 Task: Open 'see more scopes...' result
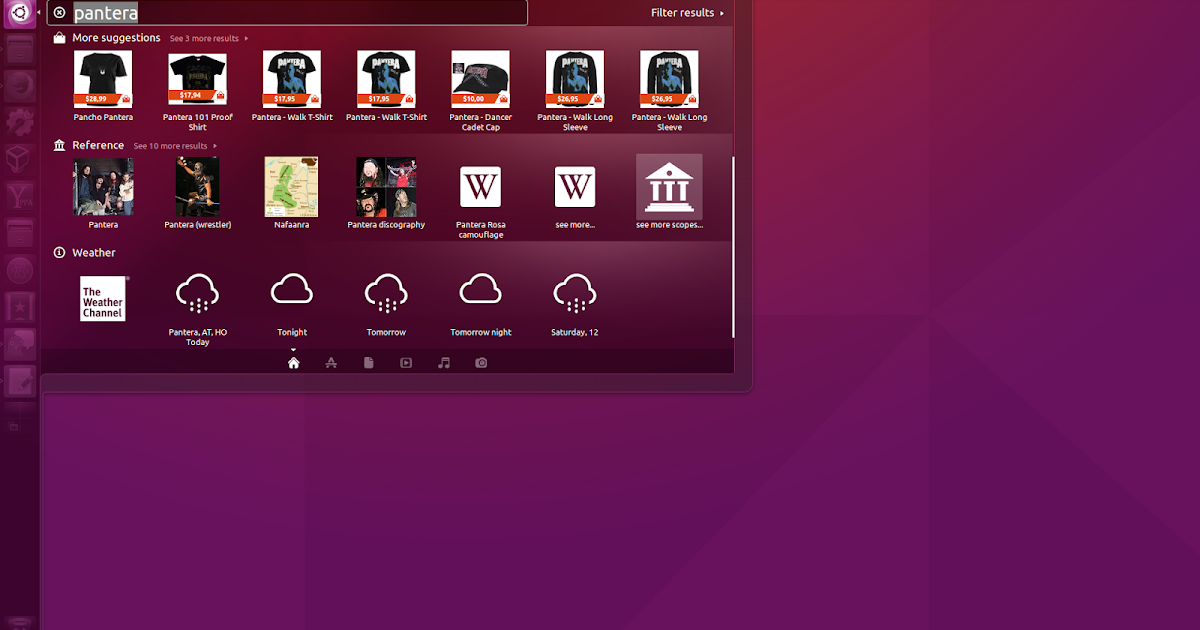pos(668,186)
